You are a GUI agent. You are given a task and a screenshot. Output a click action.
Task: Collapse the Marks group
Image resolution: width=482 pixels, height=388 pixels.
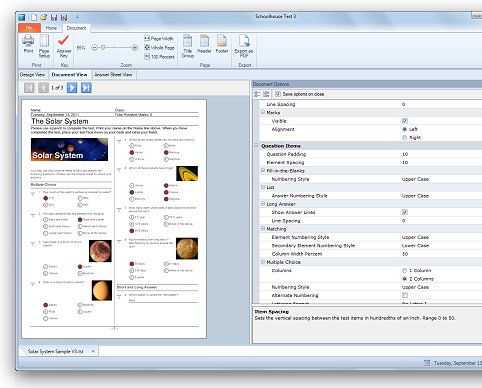point(263,112)
